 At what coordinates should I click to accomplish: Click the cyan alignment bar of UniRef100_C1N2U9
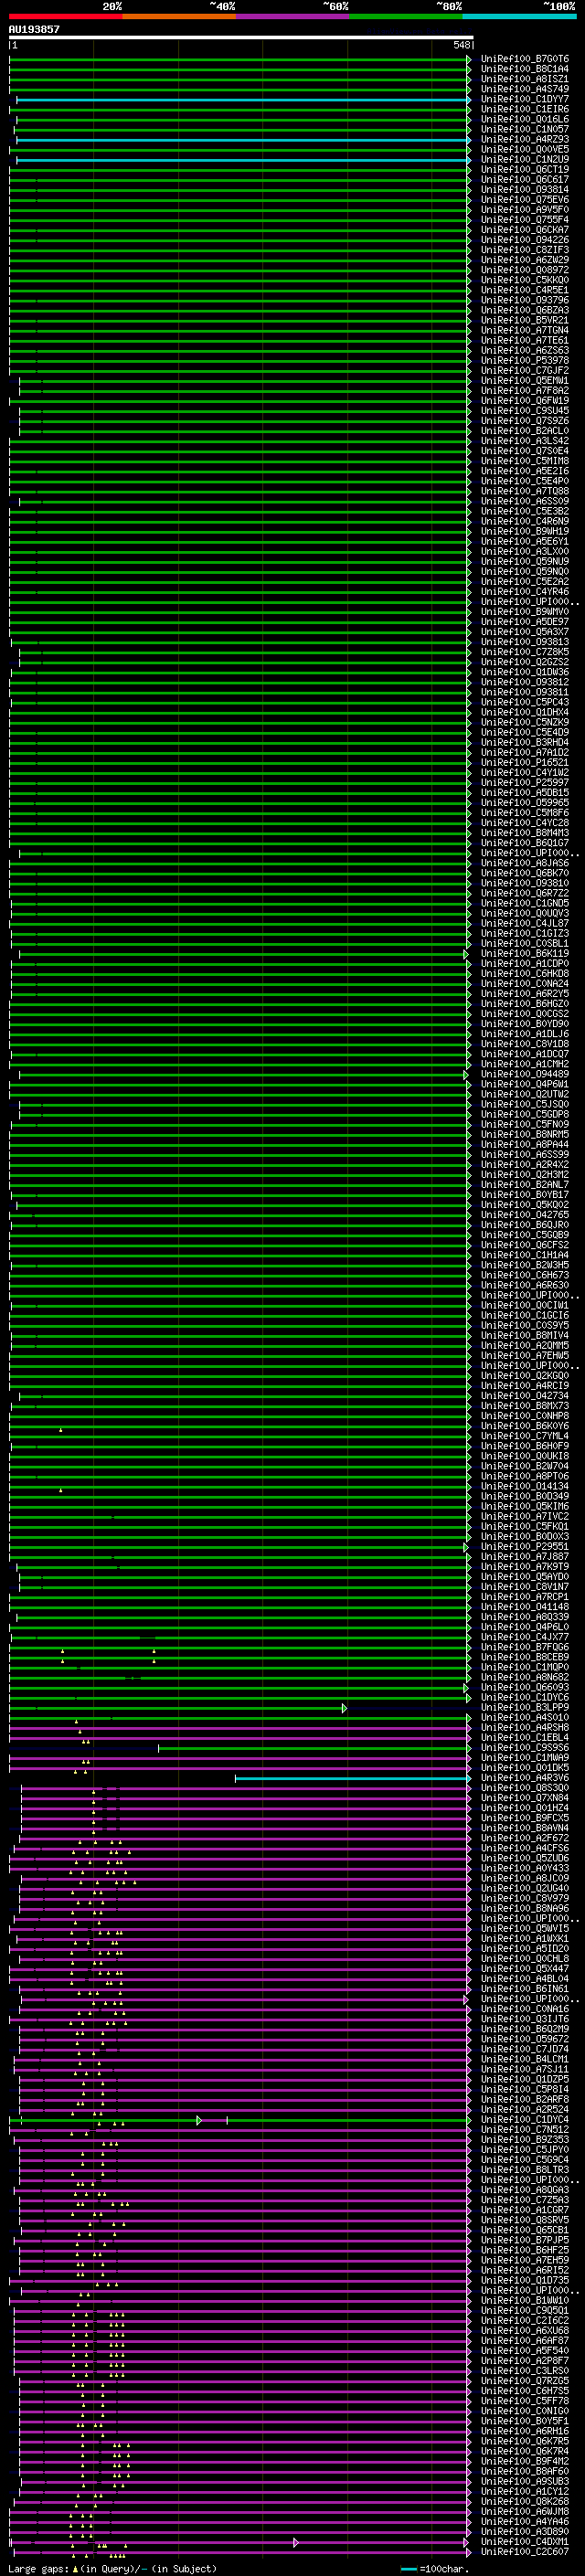click(243, 159)
